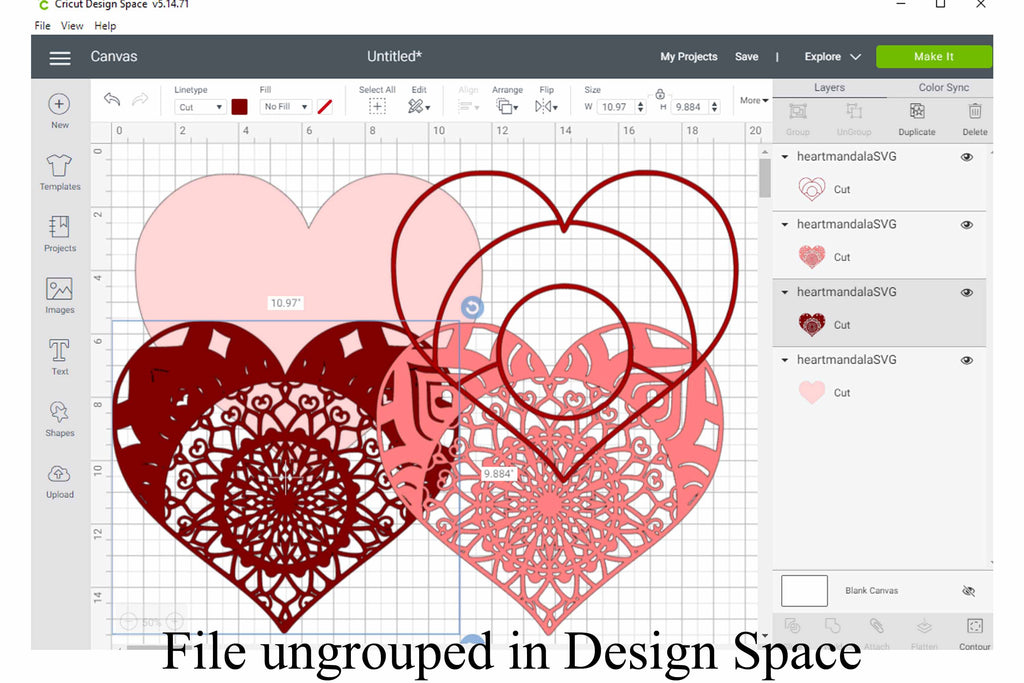Screen dimensions: 1024x683
Task: Redo the last action
Action: point(140,99)
